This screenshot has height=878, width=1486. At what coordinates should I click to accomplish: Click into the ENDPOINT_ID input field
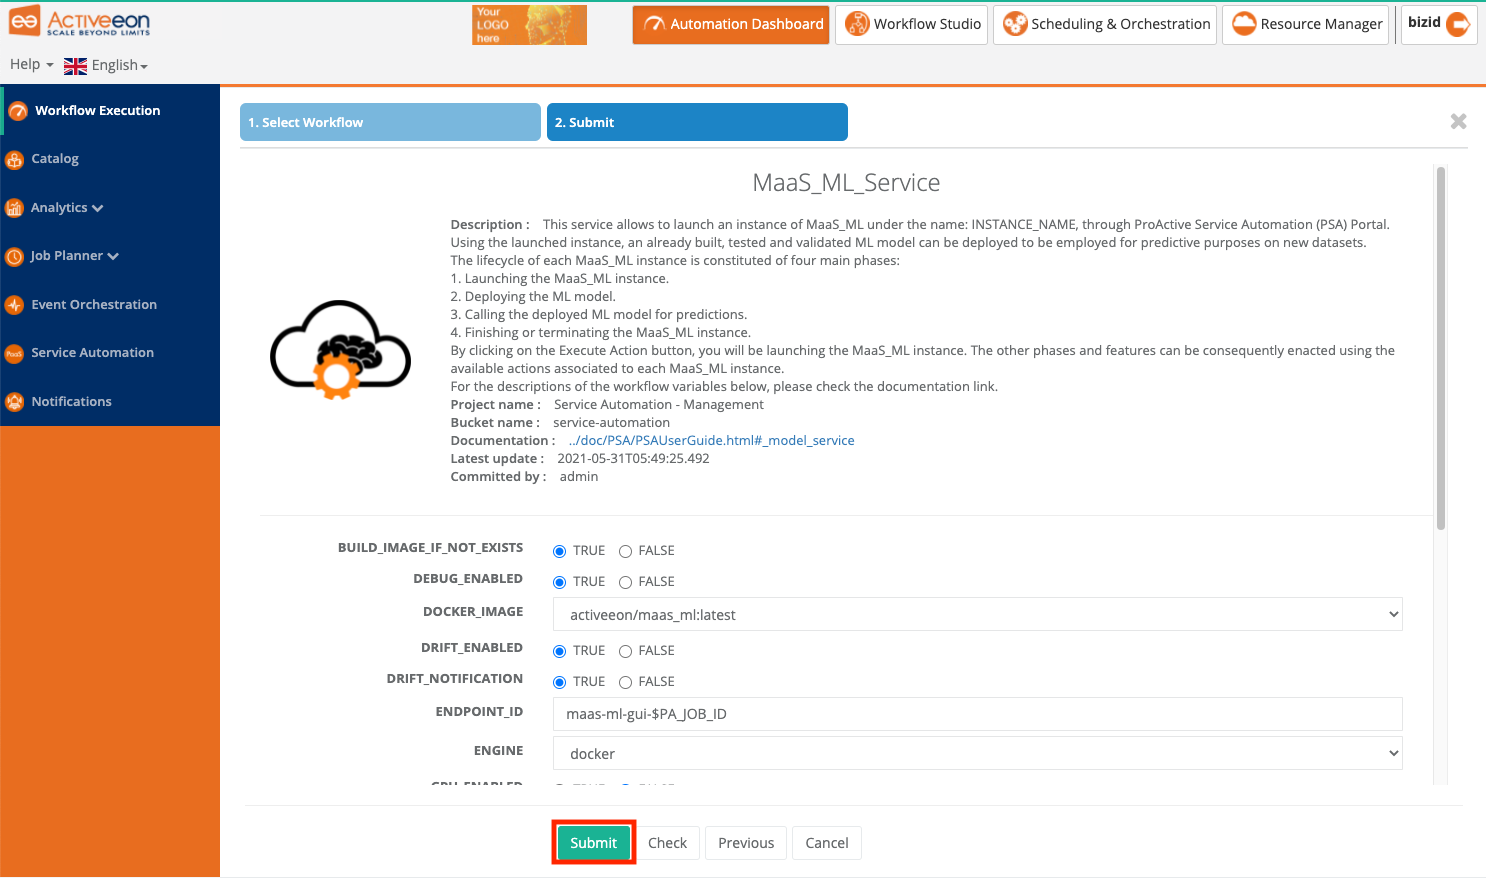tap(977, 714)
